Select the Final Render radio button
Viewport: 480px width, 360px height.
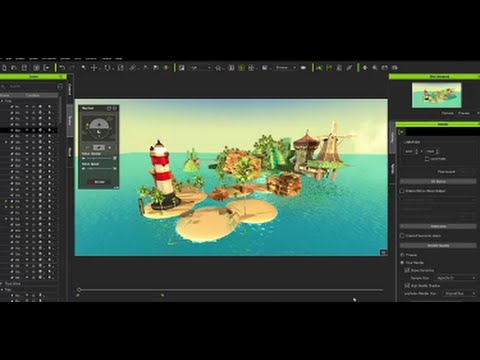tap(402, 263)
